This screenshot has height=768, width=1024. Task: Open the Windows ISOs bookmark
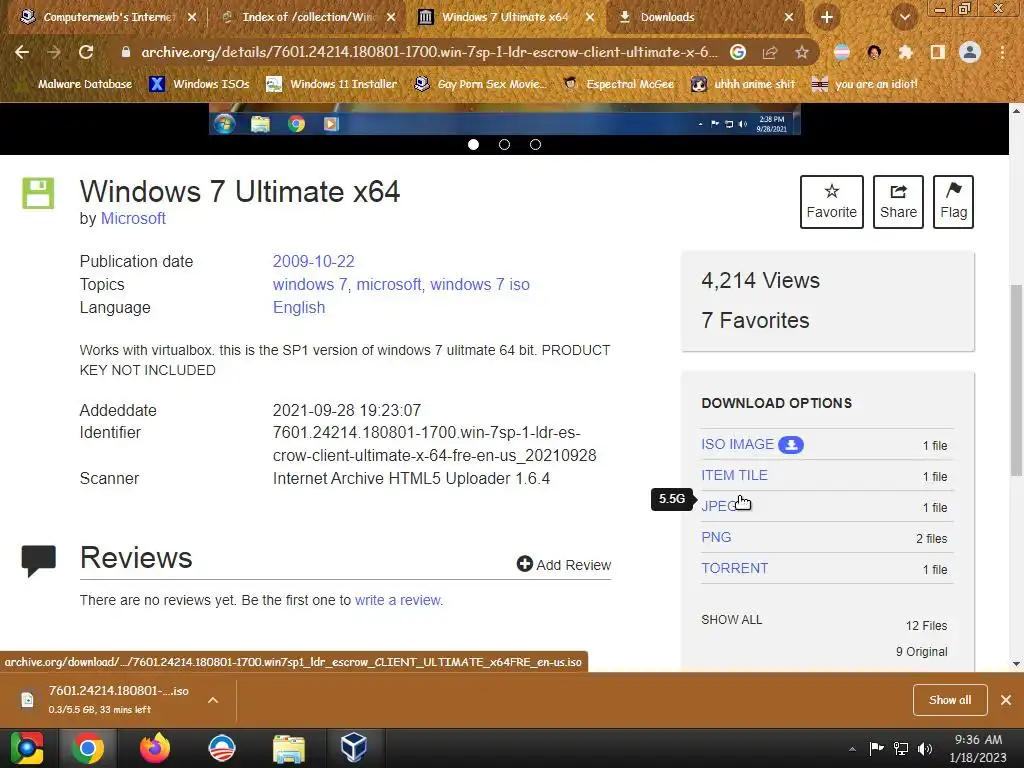point(199,84)
